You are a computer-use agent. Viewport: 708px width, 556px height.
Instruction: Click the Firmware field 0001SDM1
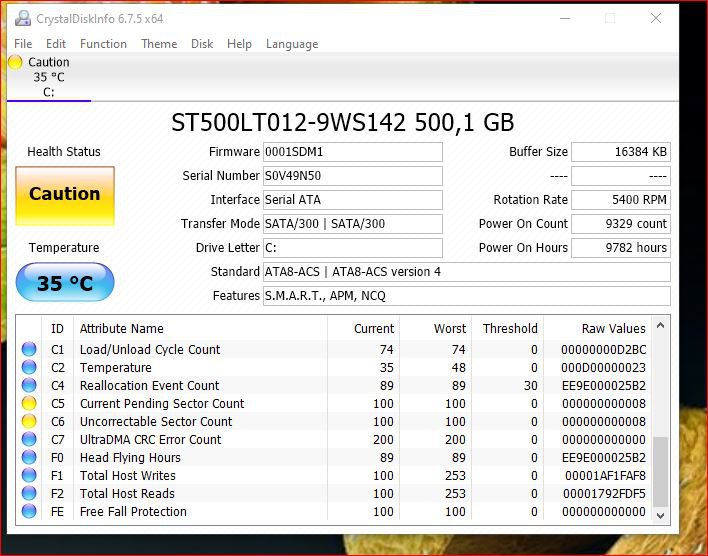point(353,152)
